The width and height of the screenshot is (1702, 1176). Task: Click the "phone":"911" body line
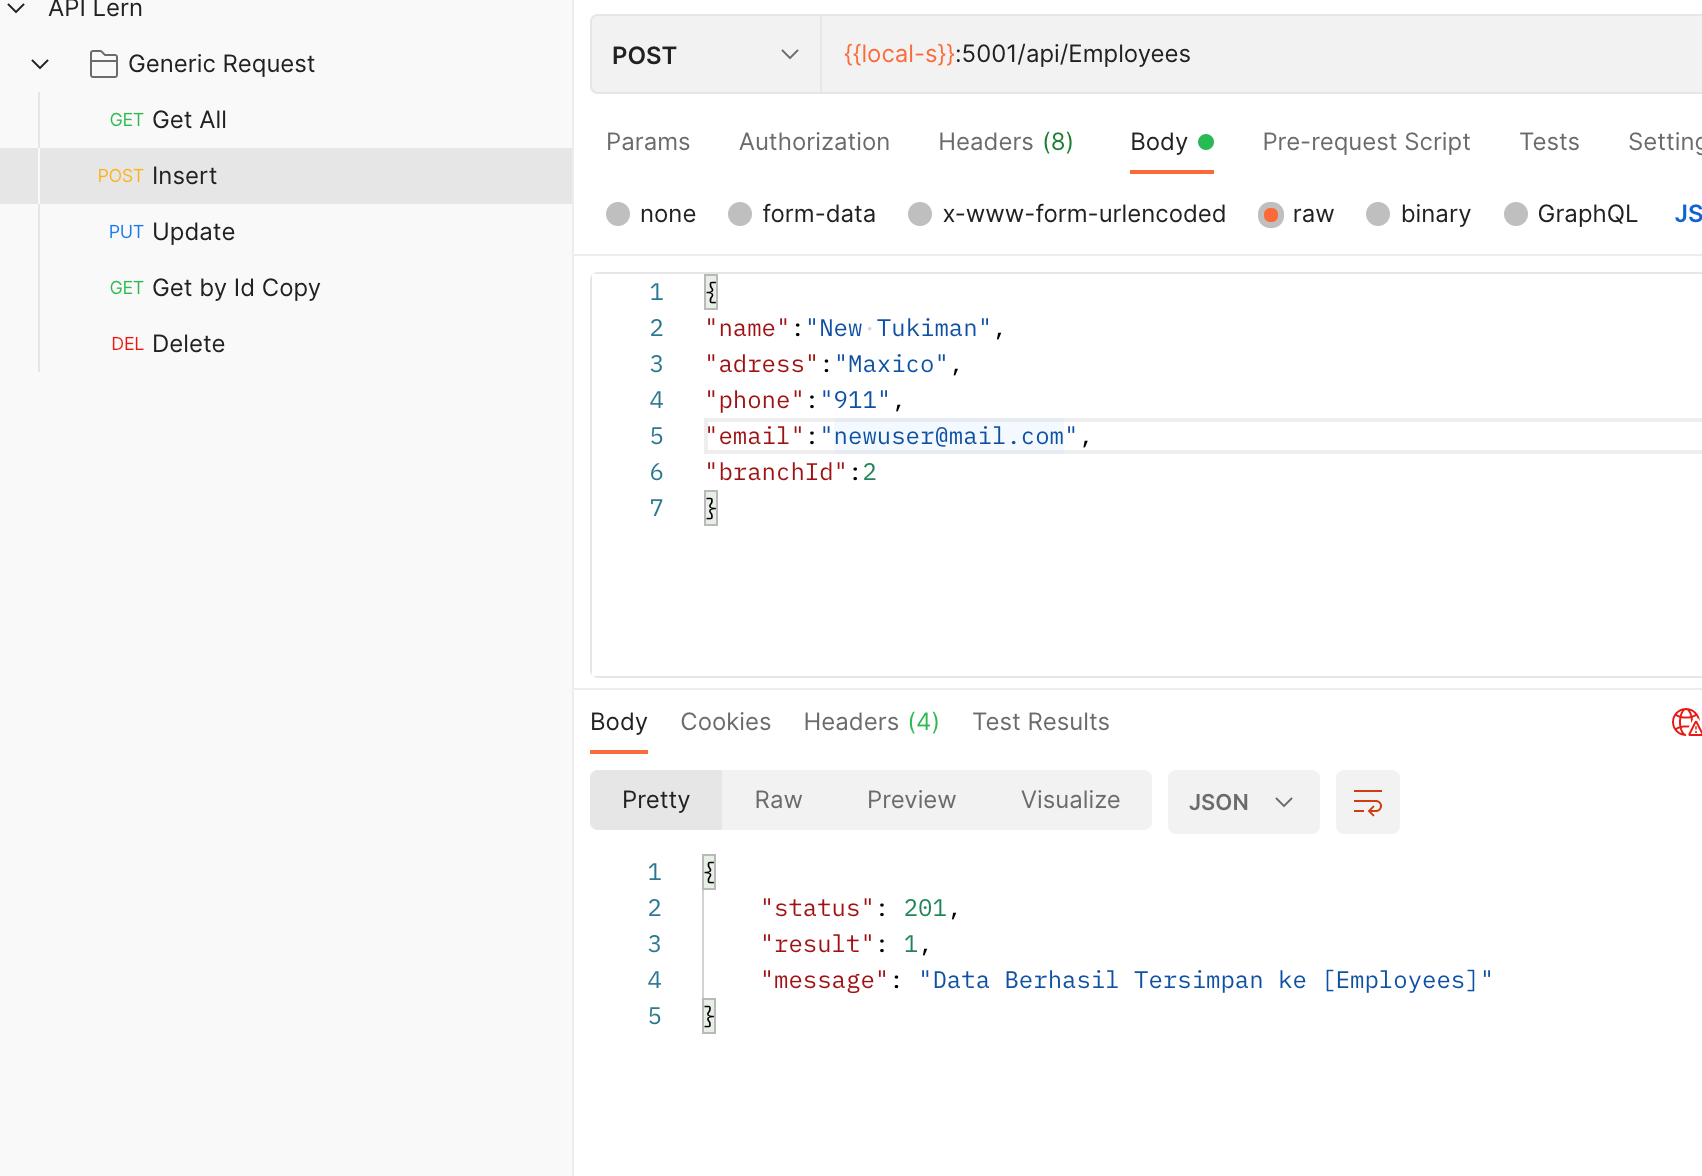(803, 400)
